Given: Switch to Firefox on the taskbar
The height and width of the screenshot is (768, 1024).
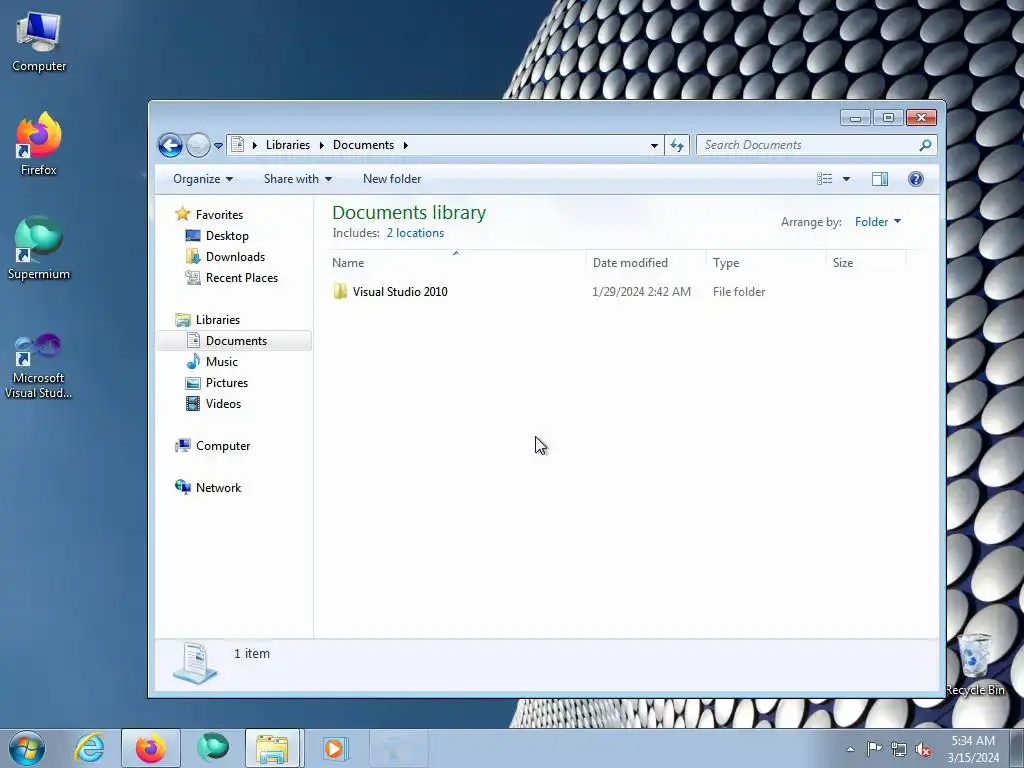Looking at the screenshot, I should tap(151, 748).
